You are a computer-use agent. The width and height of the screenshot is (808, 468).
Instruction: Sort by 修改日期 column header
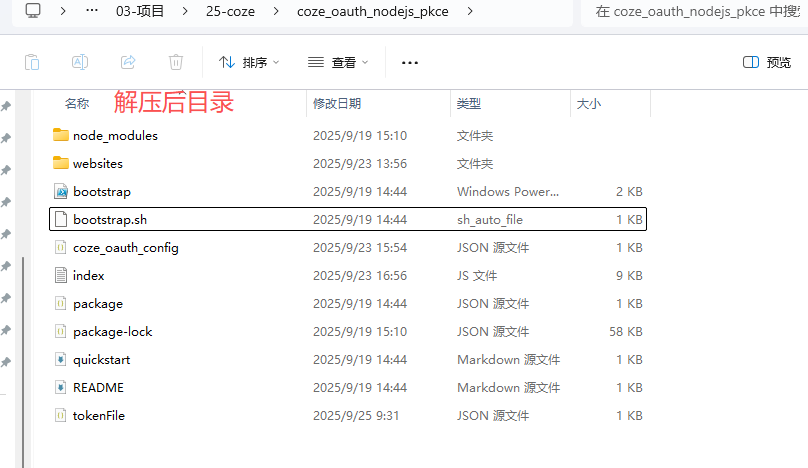pyautogui.click(x=337, y=104)
